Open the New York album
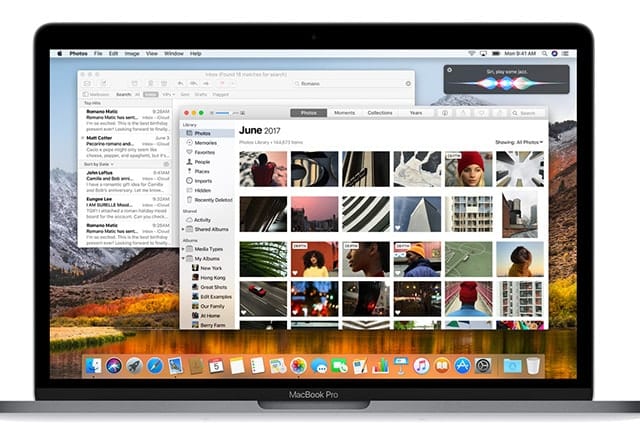This screenshot has width=640, height=426. pos(207,268)
